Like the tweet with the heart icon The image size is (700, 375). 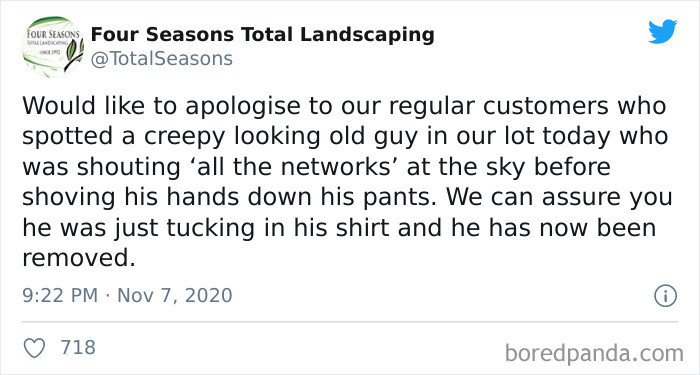34,348
